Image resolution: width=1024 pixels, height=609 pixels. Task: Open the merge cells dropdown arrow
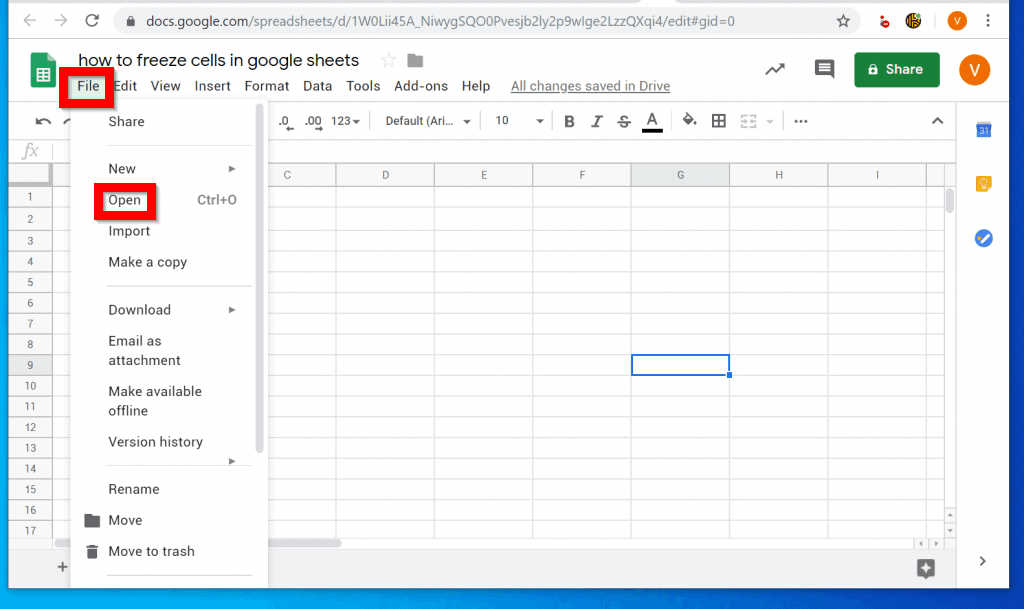[x=770, y=121]
